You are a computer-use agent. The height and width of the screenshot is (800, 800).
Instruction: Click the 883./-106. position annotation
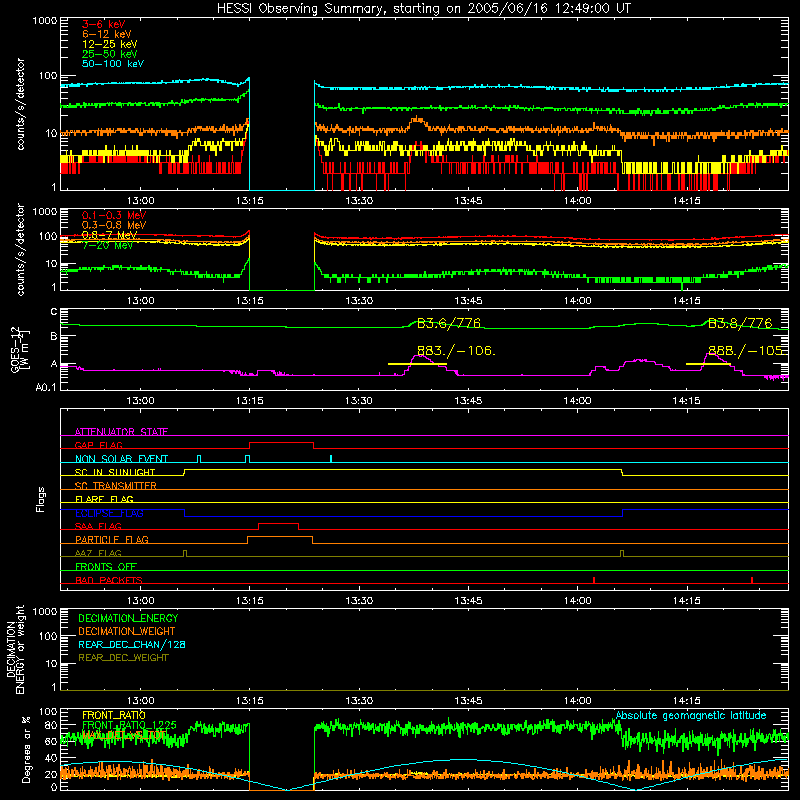[x=456, y=351]
